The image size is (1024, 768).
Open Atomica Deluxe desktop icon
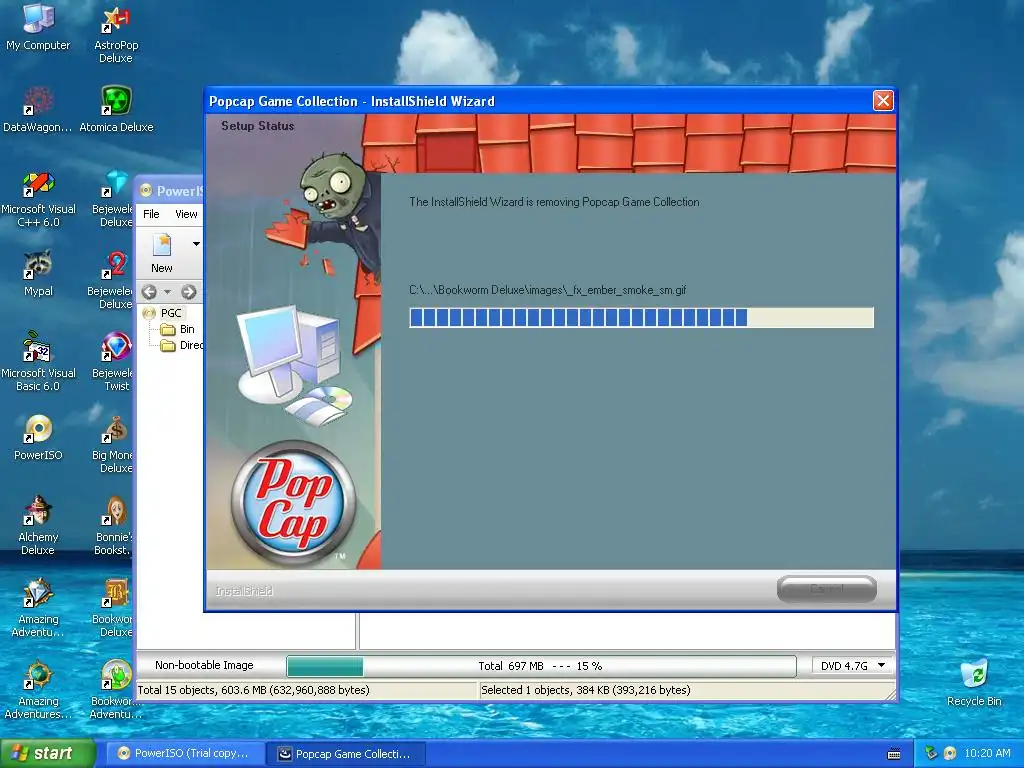[116, 109]
